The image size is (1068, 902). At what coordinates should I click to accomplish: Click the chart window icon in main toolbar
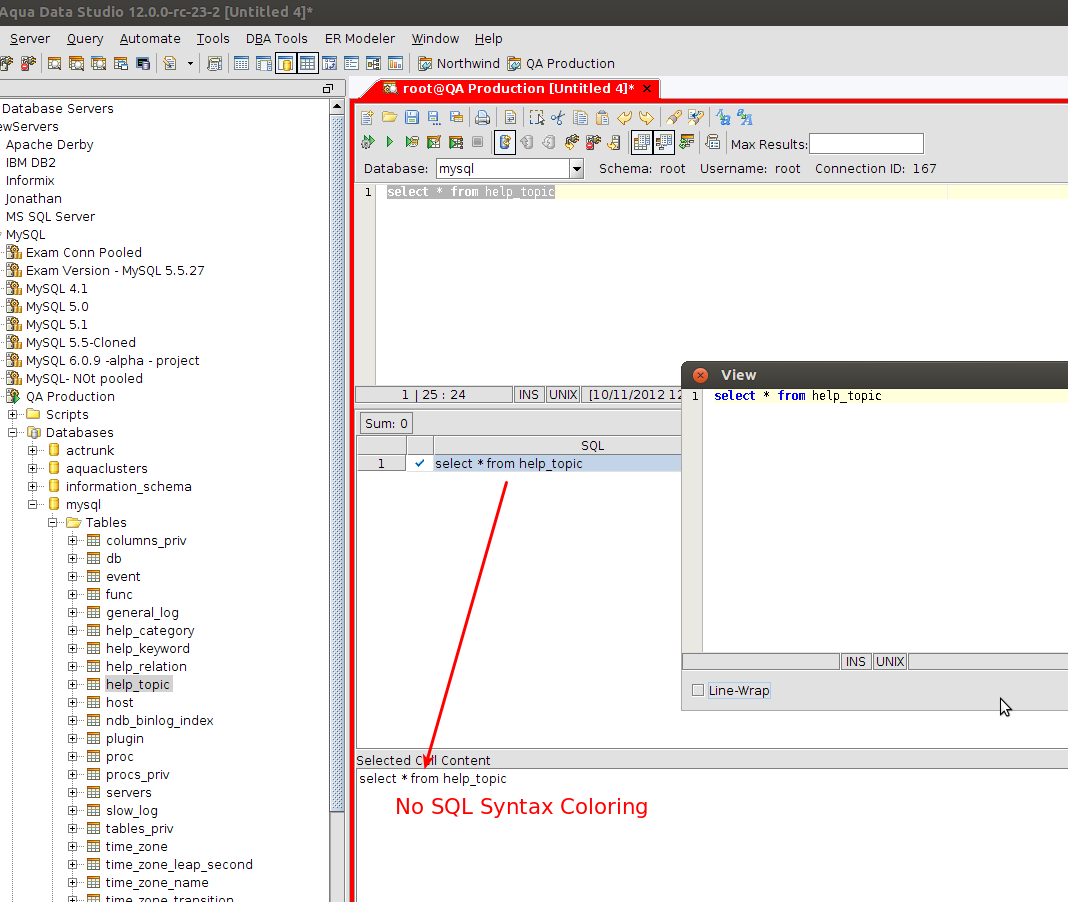pyautogui.click(x=395, y=63)
